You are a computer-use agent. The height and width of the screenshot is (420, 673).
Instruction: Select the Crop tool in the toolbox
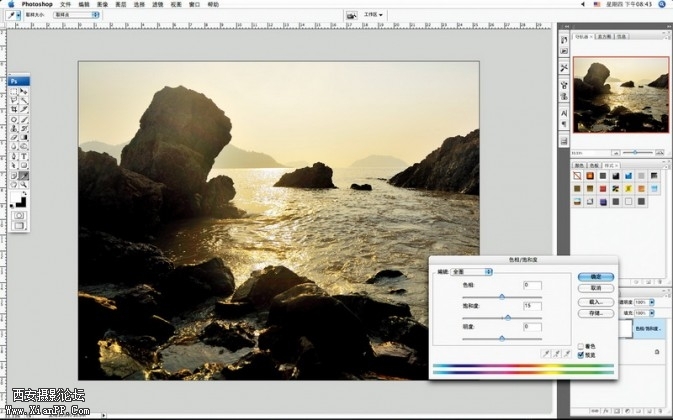[x=14, y=110]
